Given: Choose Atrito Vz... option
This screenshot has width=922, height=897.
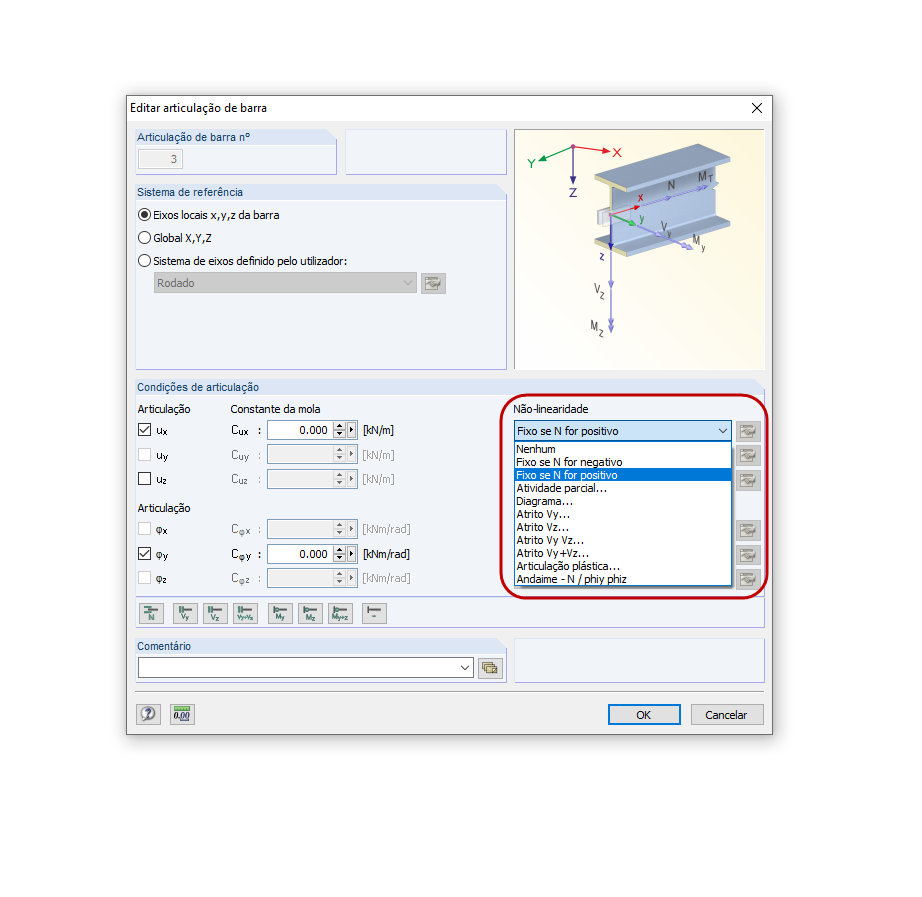Looking at the screenshot, I should point(623,527).
